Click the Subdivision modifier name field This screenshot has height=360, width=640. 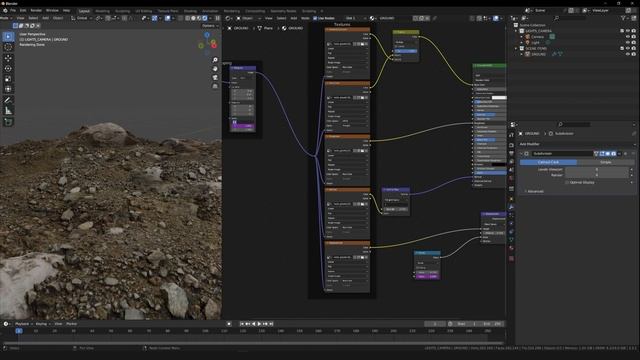(x=562, y=154)
